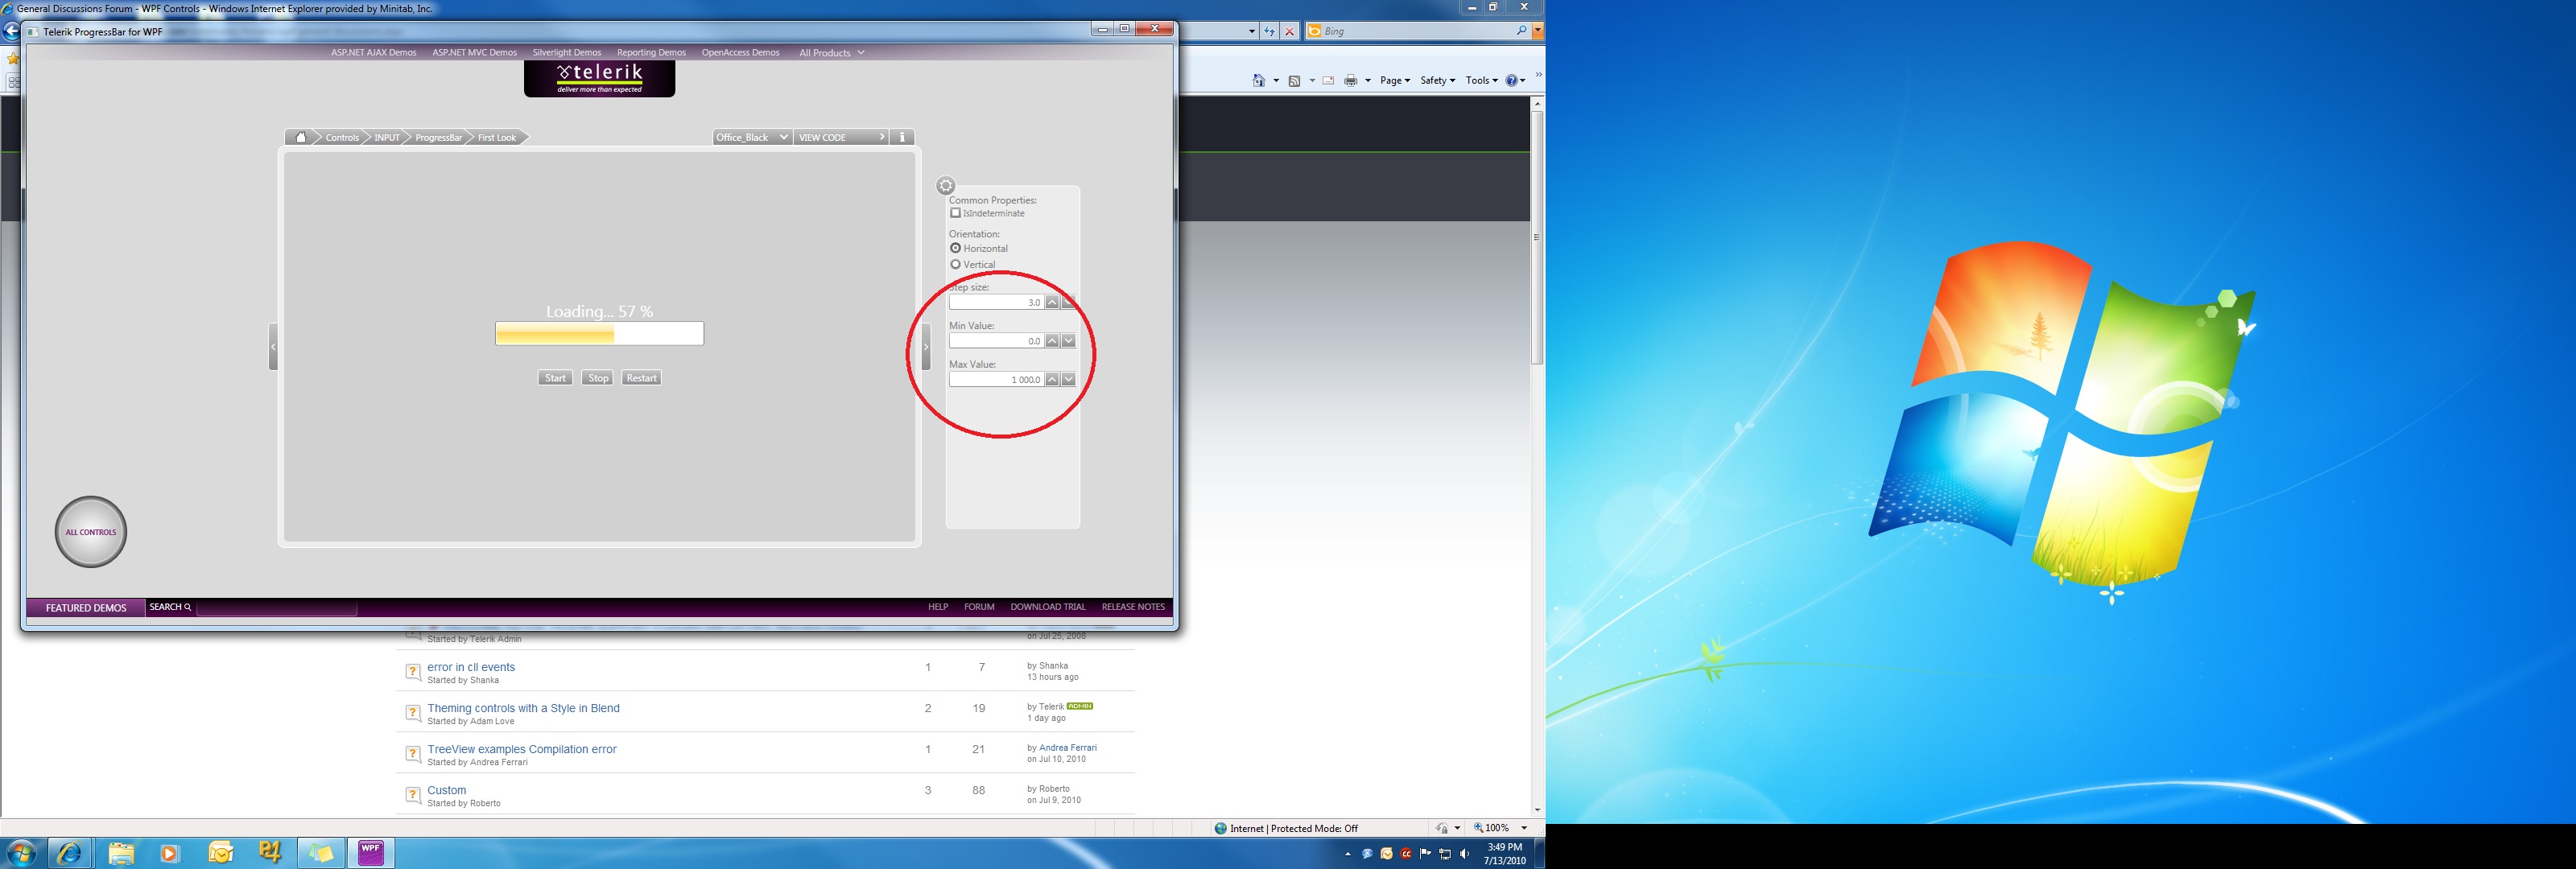This screenshot has width=2576, height=869.
Task: Expand the VIEW CODE panel
Action: coord(842,137)
